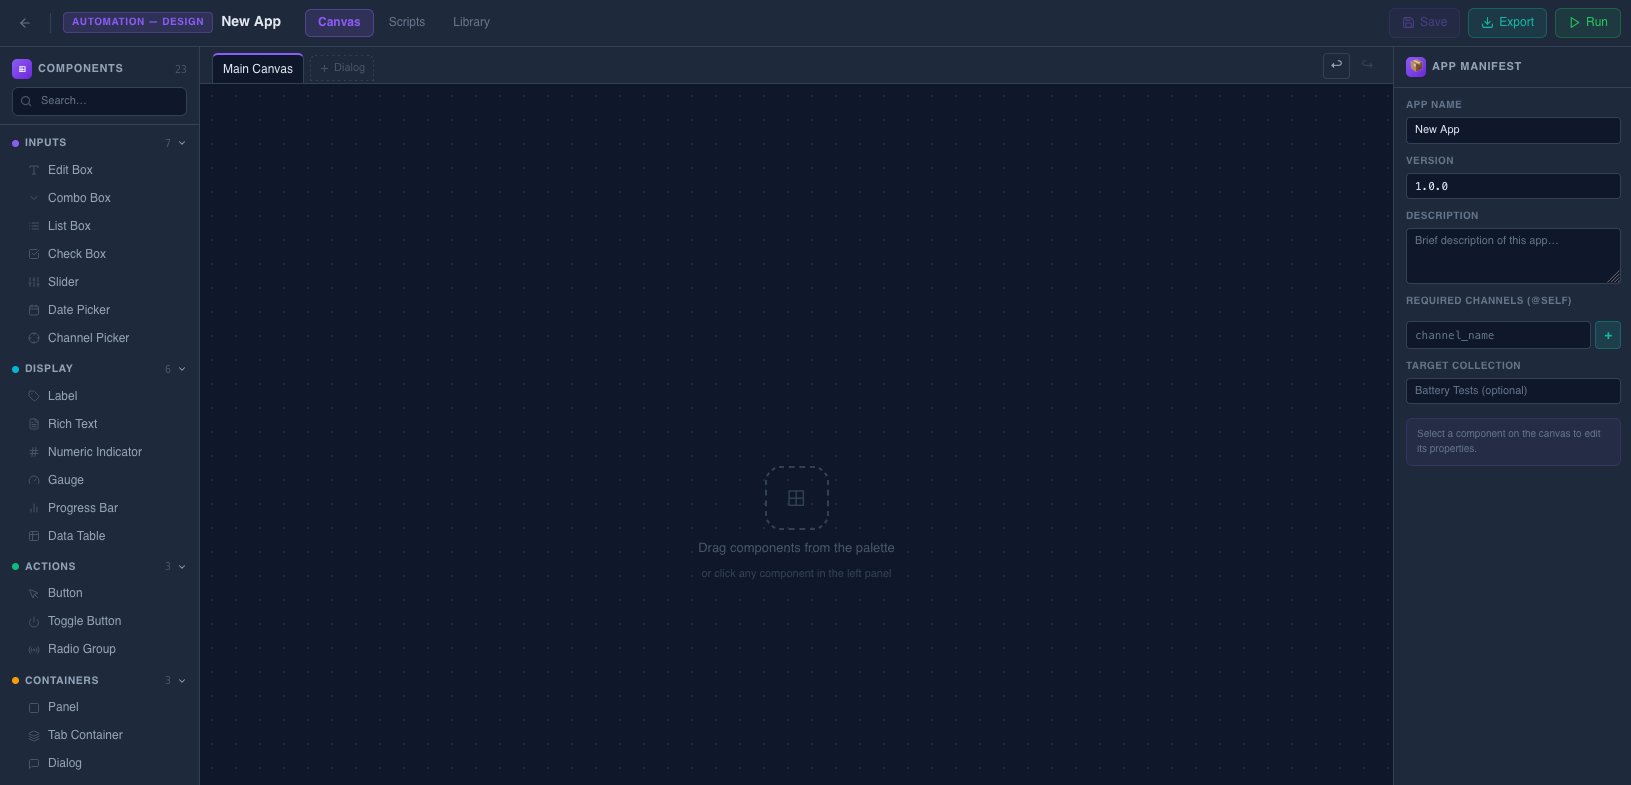
Task: Click the Combo Box component icon
Action: click(x=34, y=198)
